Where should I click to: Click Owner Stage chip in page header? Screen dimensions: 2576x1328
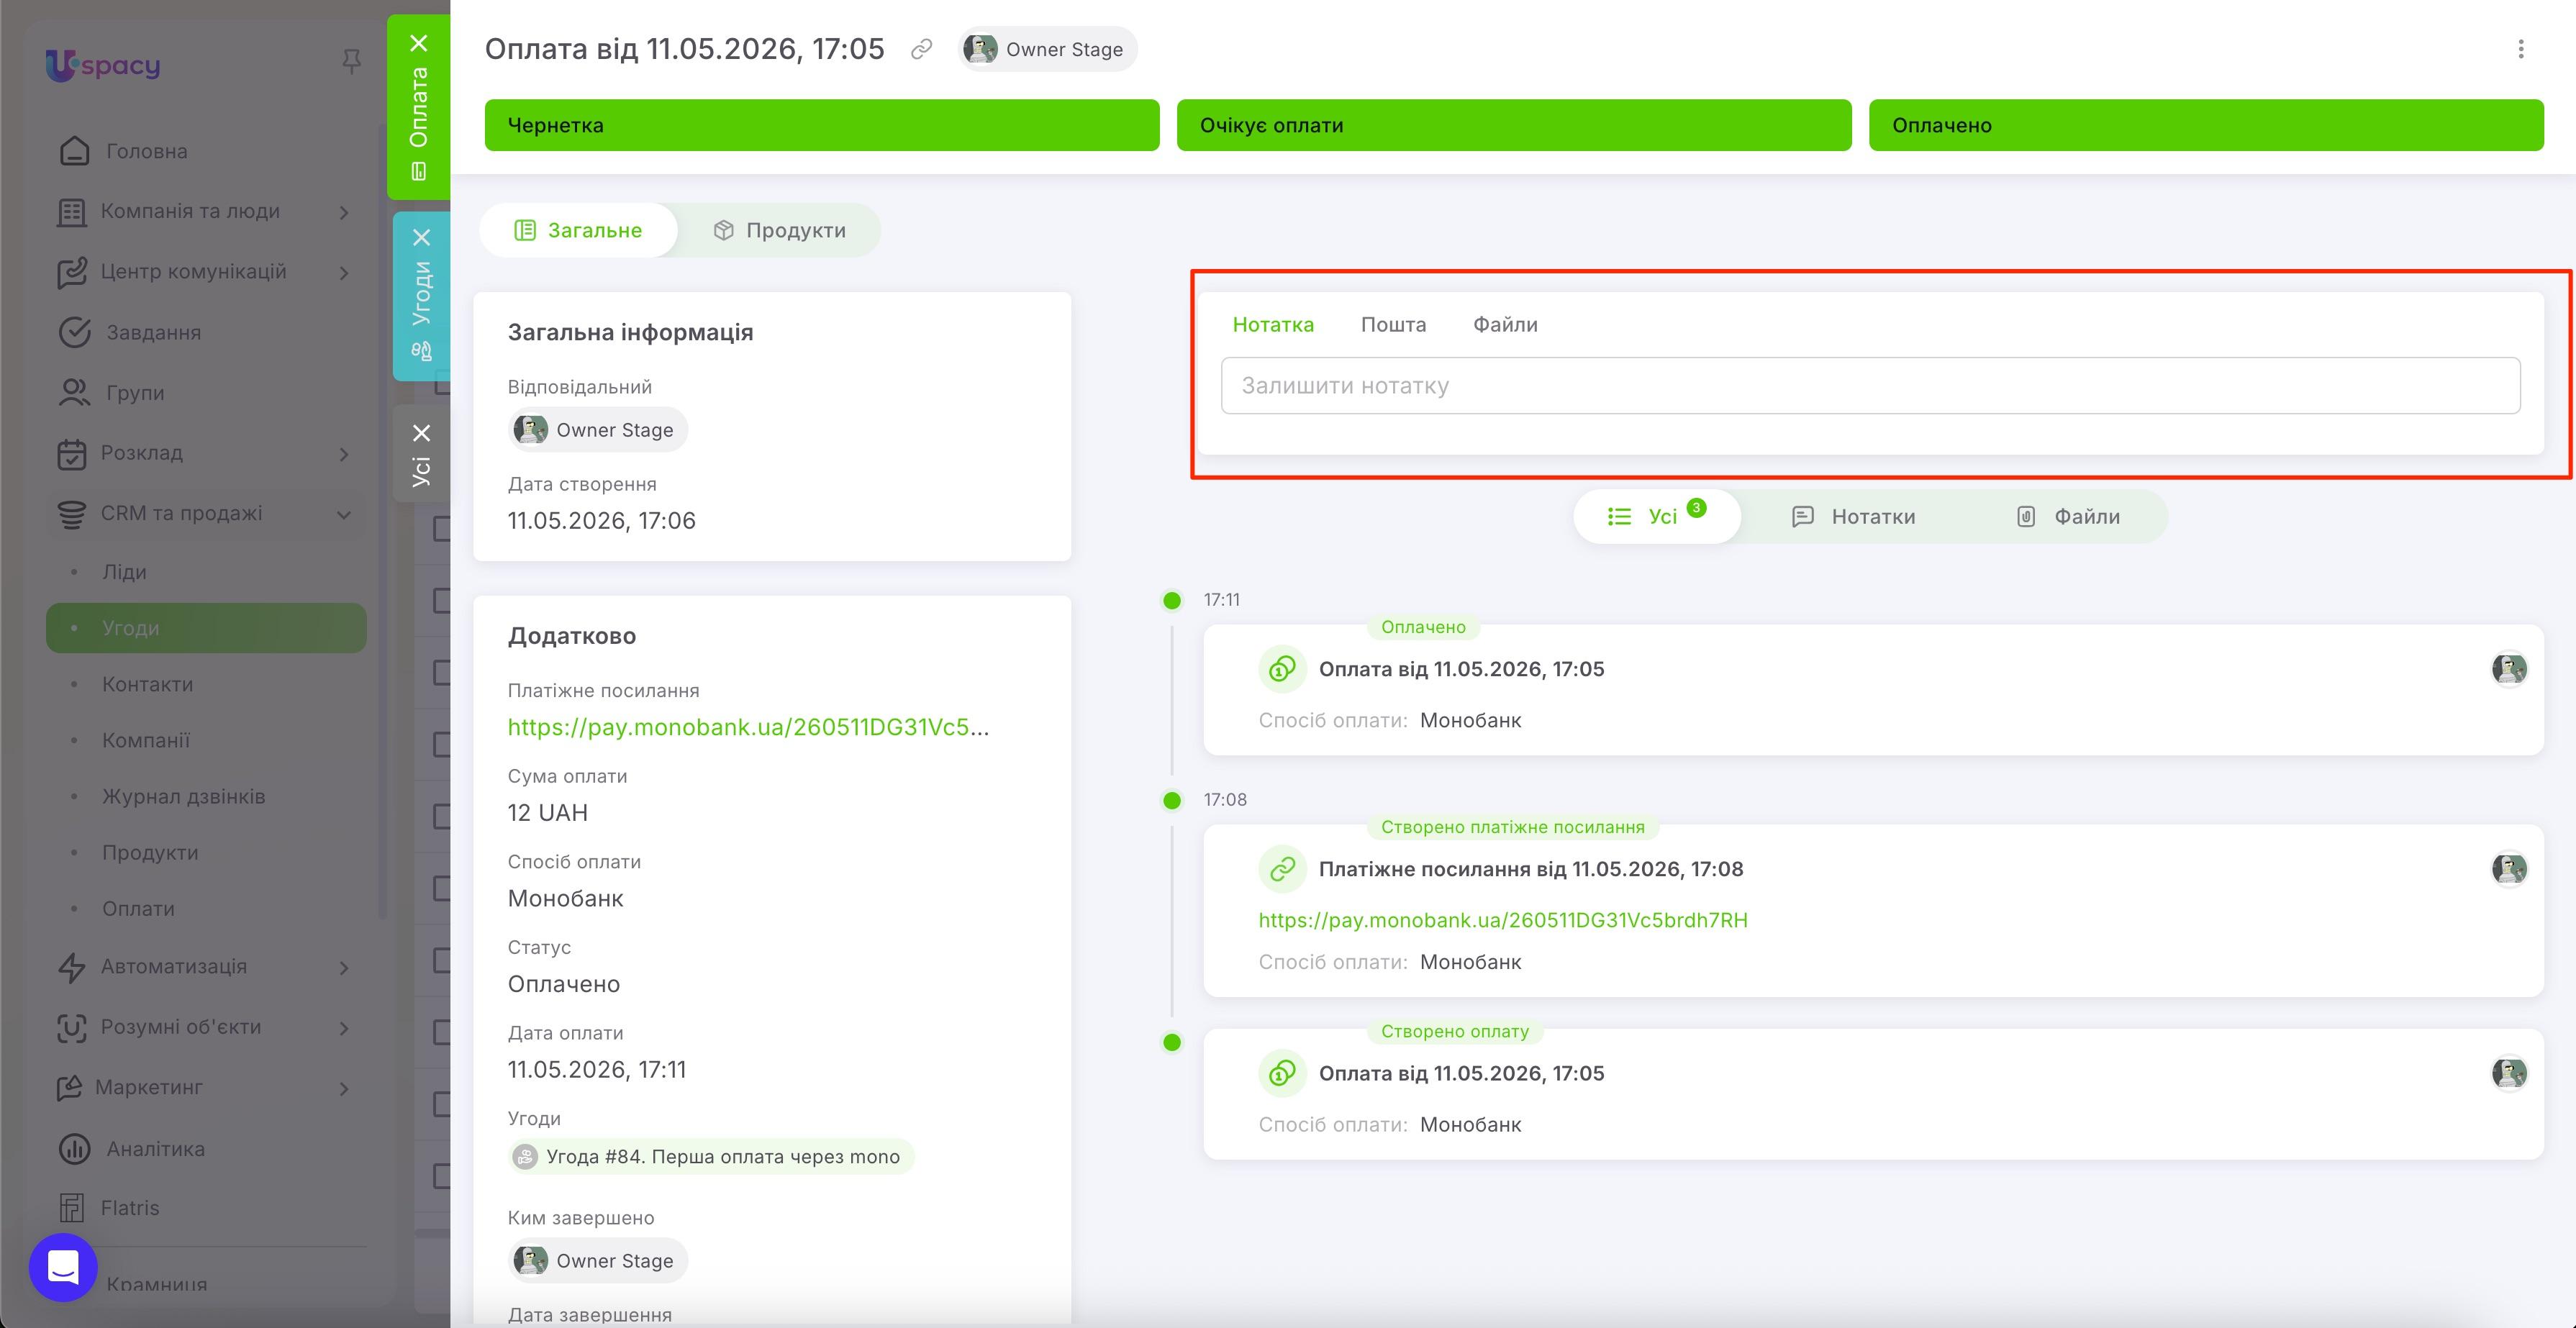(1047, 49)
